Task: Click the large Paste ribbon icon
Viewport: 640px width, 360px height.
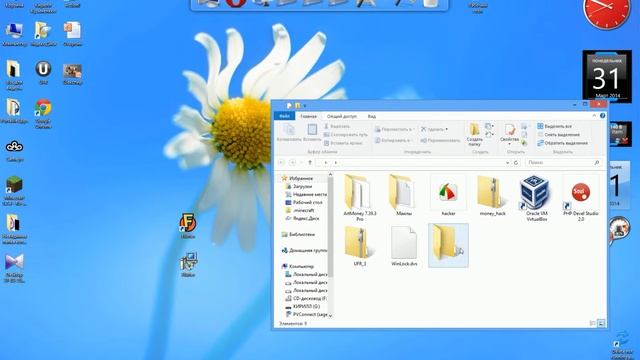Action: (312, 133)
